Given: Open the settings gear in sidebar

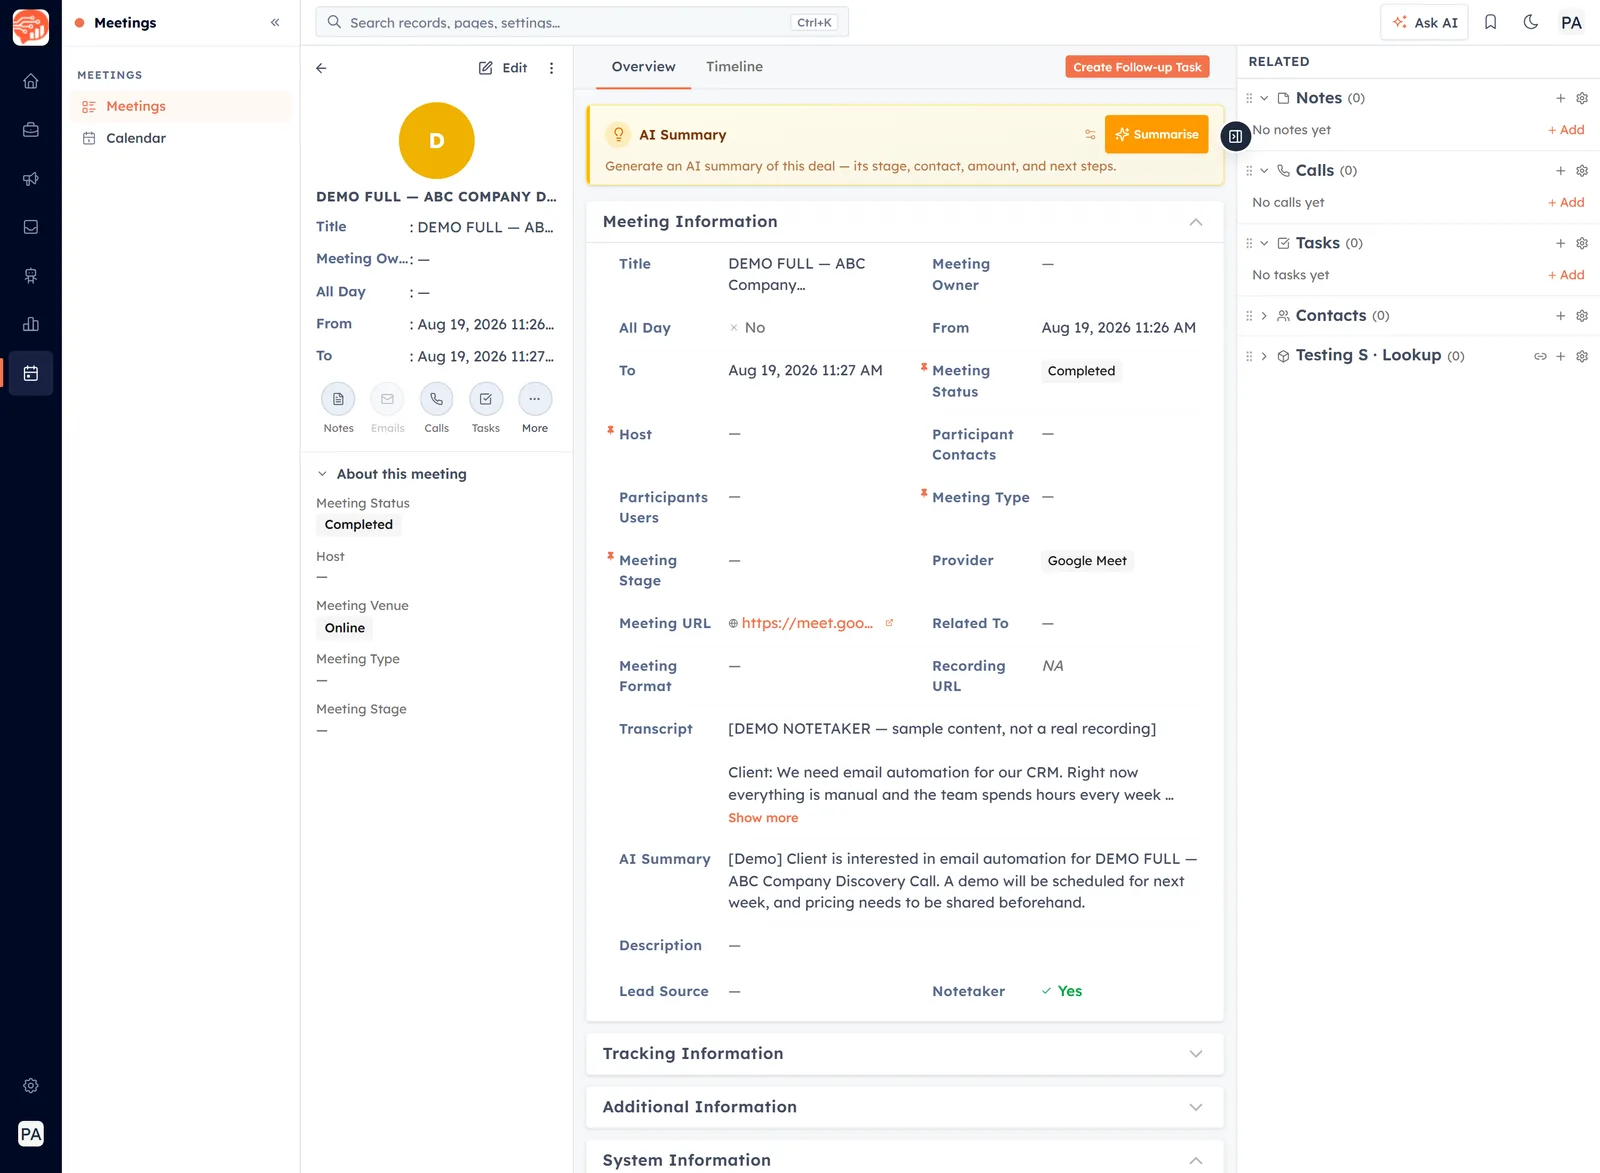Looking at the screenshot, I should (x=31, y=1086).
